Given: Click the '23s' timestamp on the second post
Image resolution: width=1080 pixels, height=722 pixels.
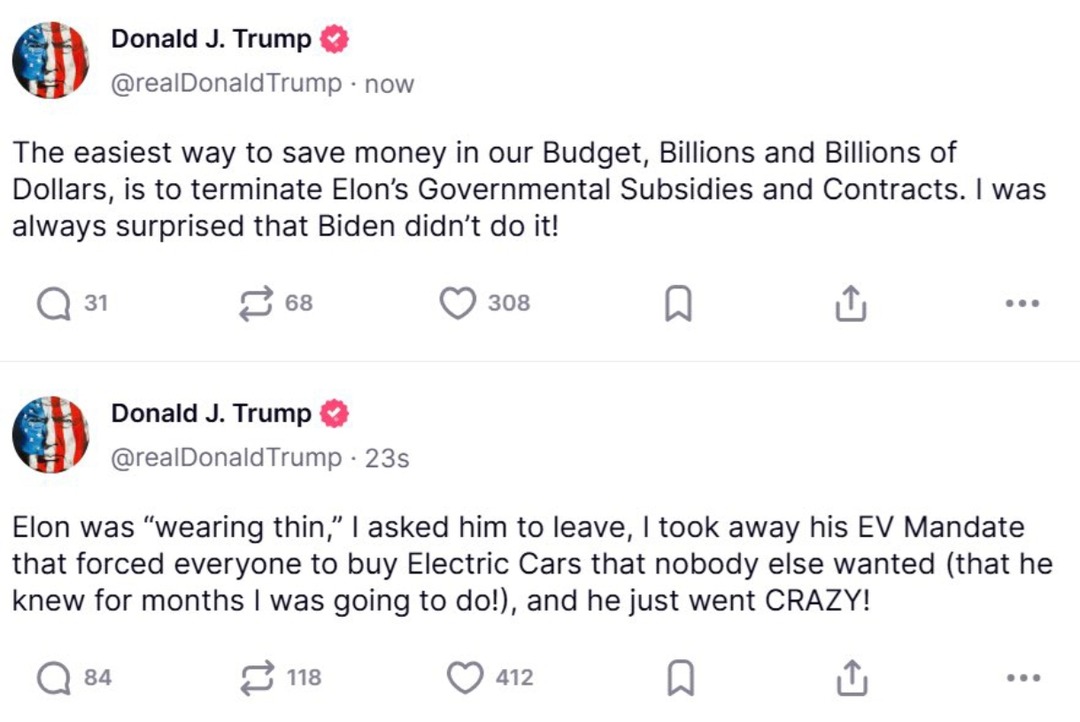Looking at the screenshot, I should 384,457.
